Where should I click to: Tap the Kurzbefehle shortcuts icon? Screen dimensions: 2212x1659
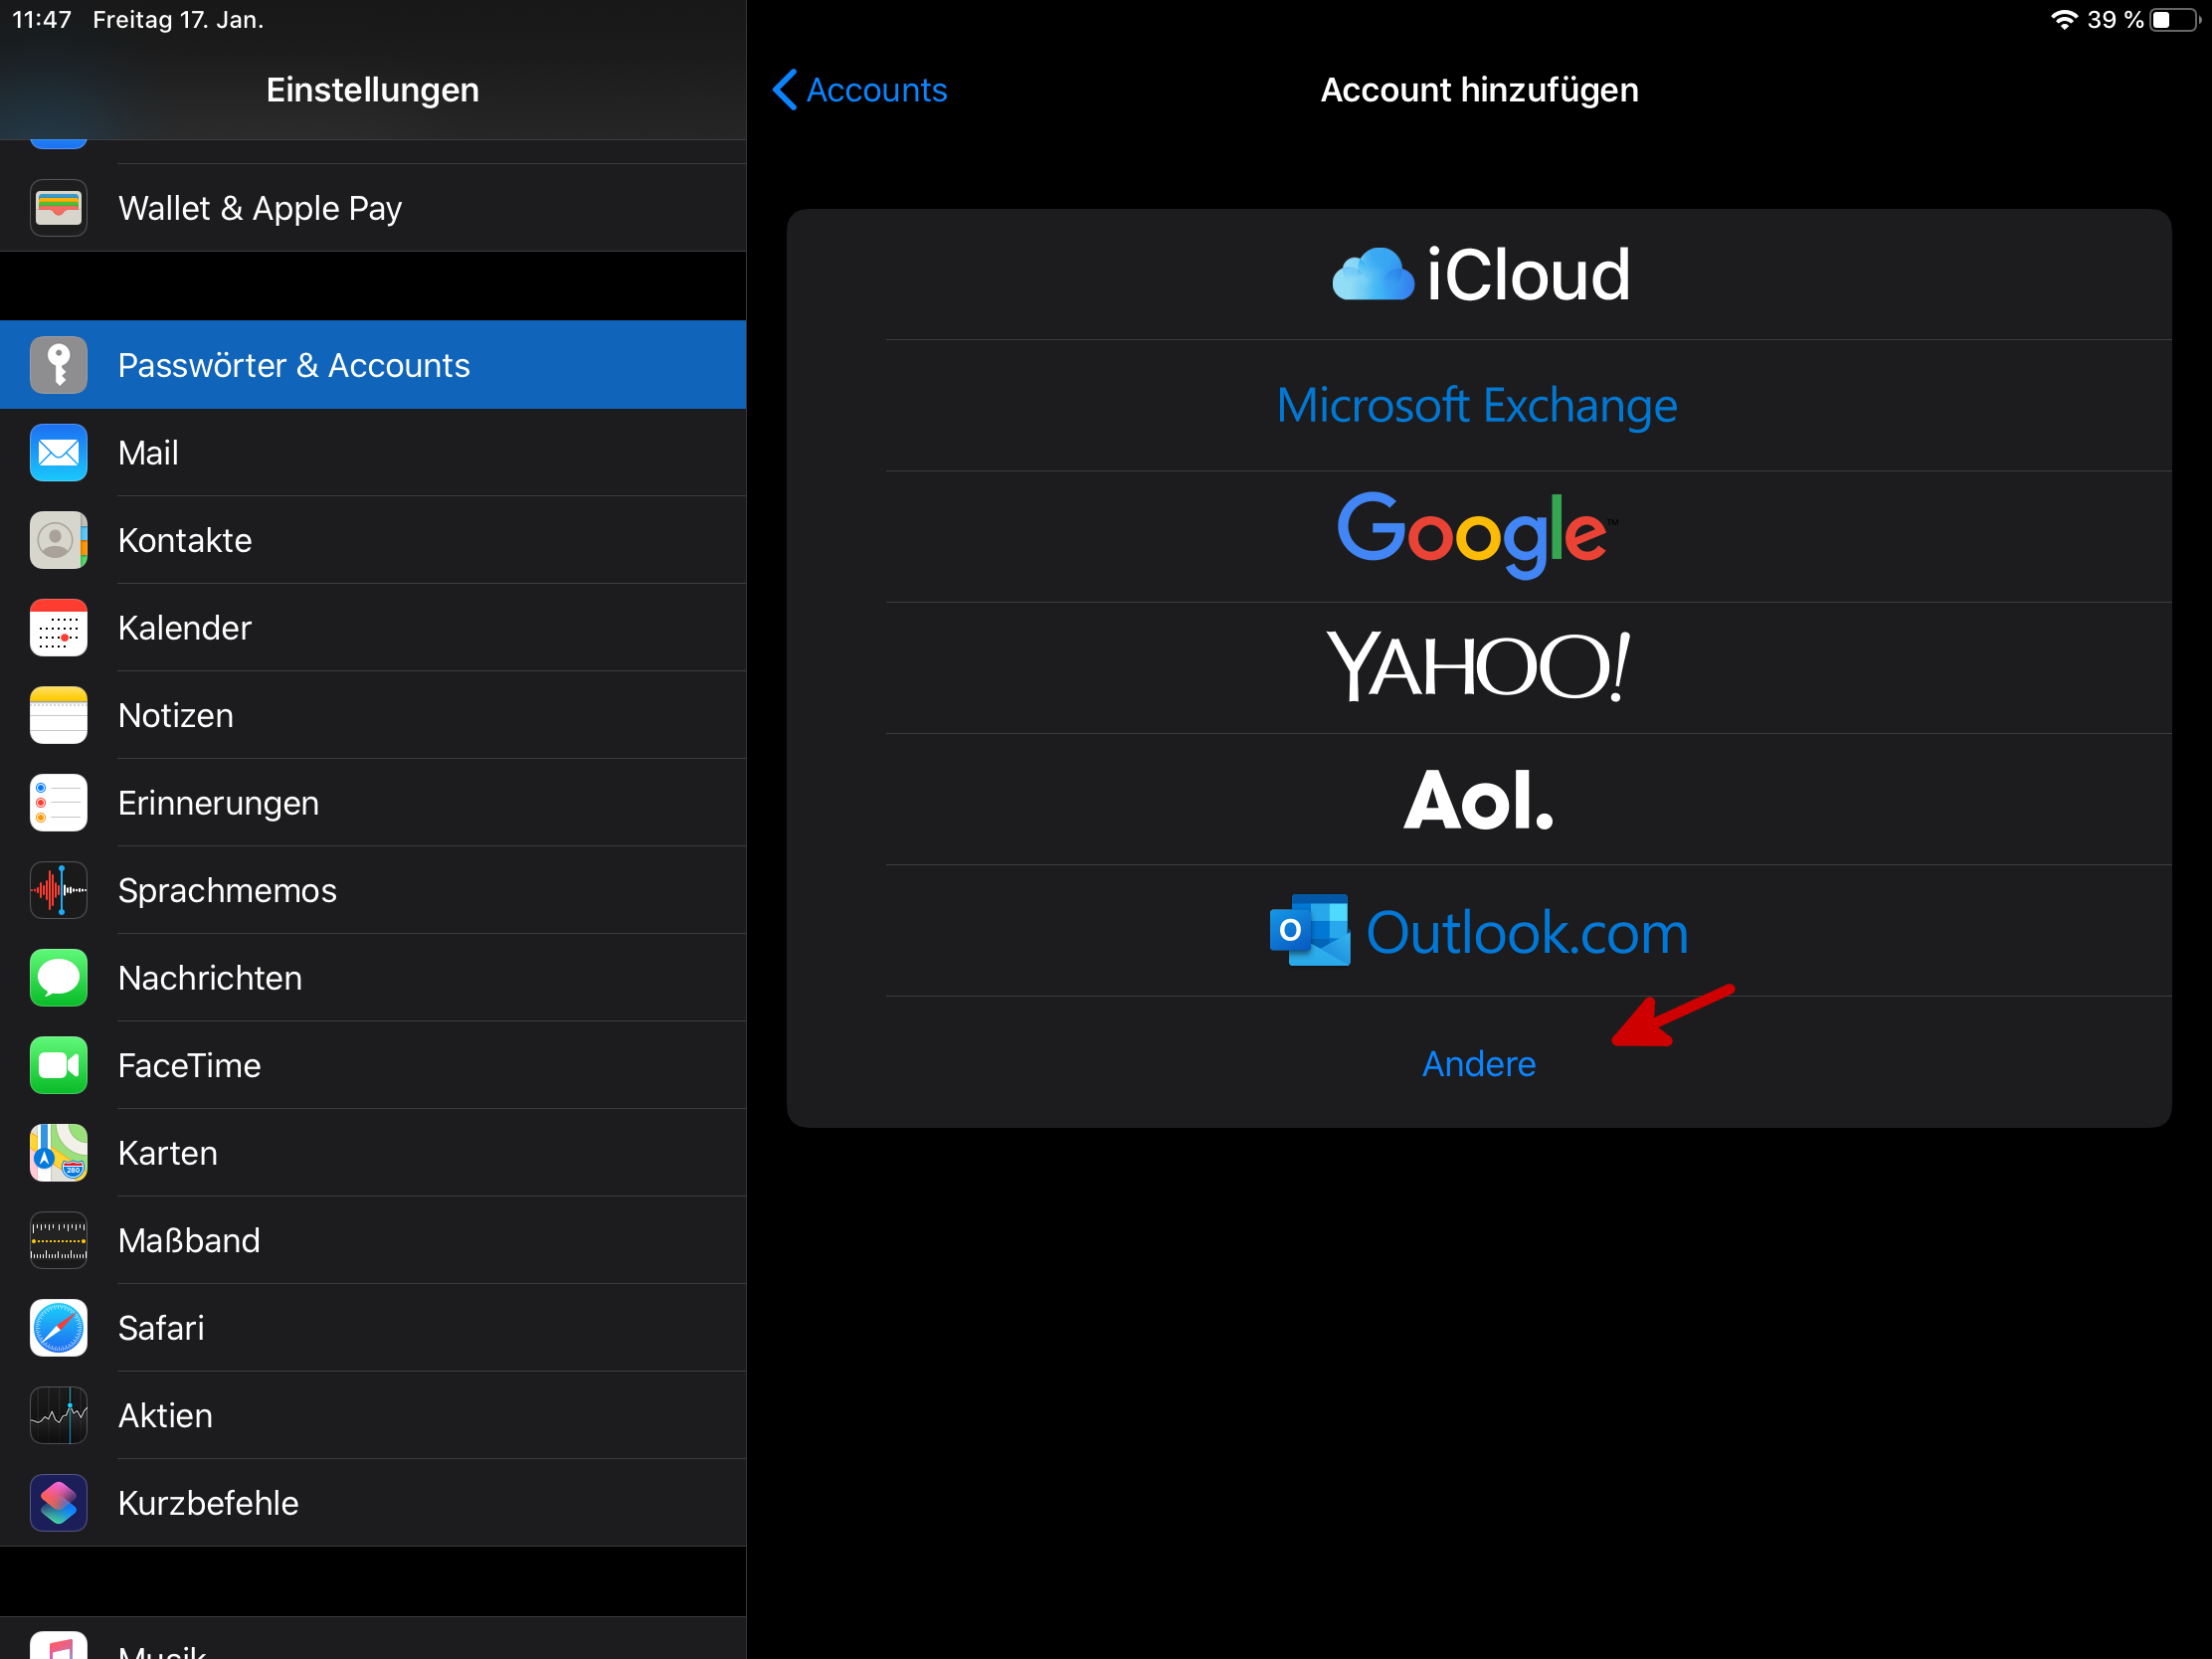pos(58,1503)
